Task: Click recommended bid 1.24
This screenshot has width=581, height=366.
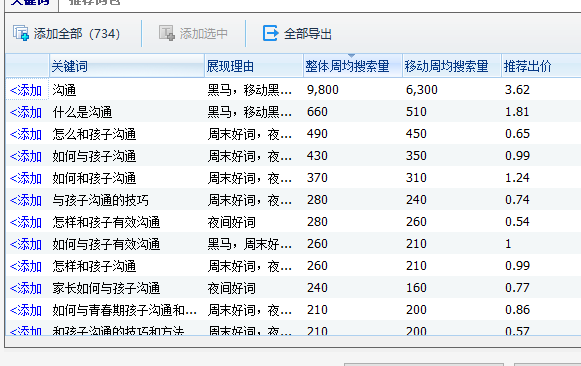Action: pos(517,178)
